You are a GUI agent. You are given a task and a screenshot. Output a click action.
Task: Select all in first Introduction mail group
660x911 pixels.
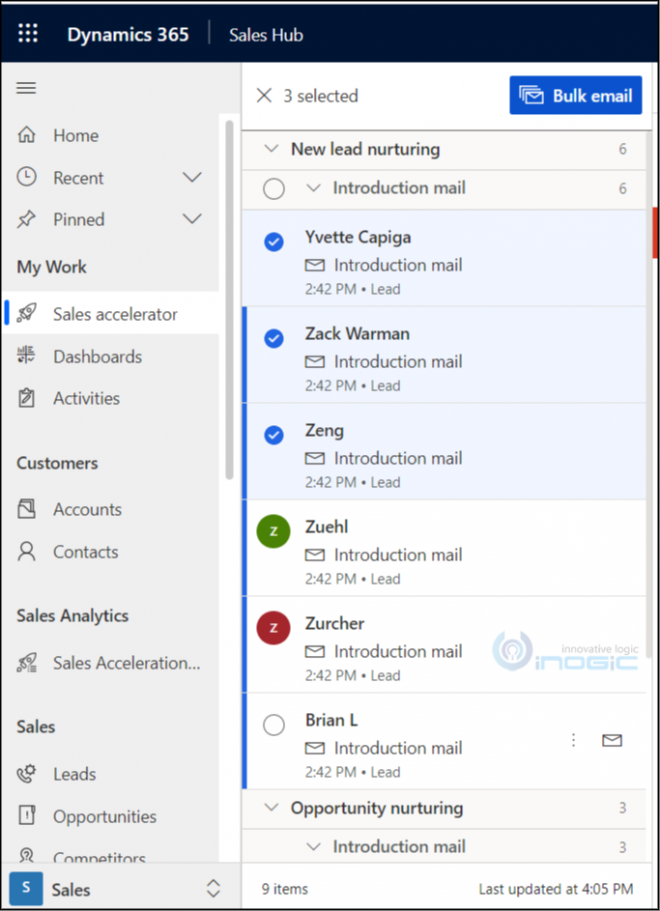click(274, 188)
